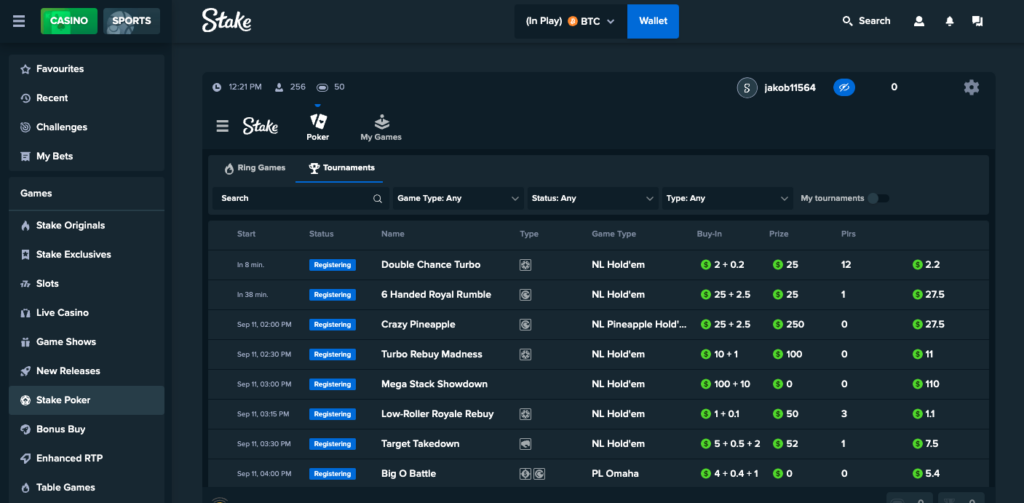Switch to the Sports section
This screenshot has width=1024, height=503.
131,21
